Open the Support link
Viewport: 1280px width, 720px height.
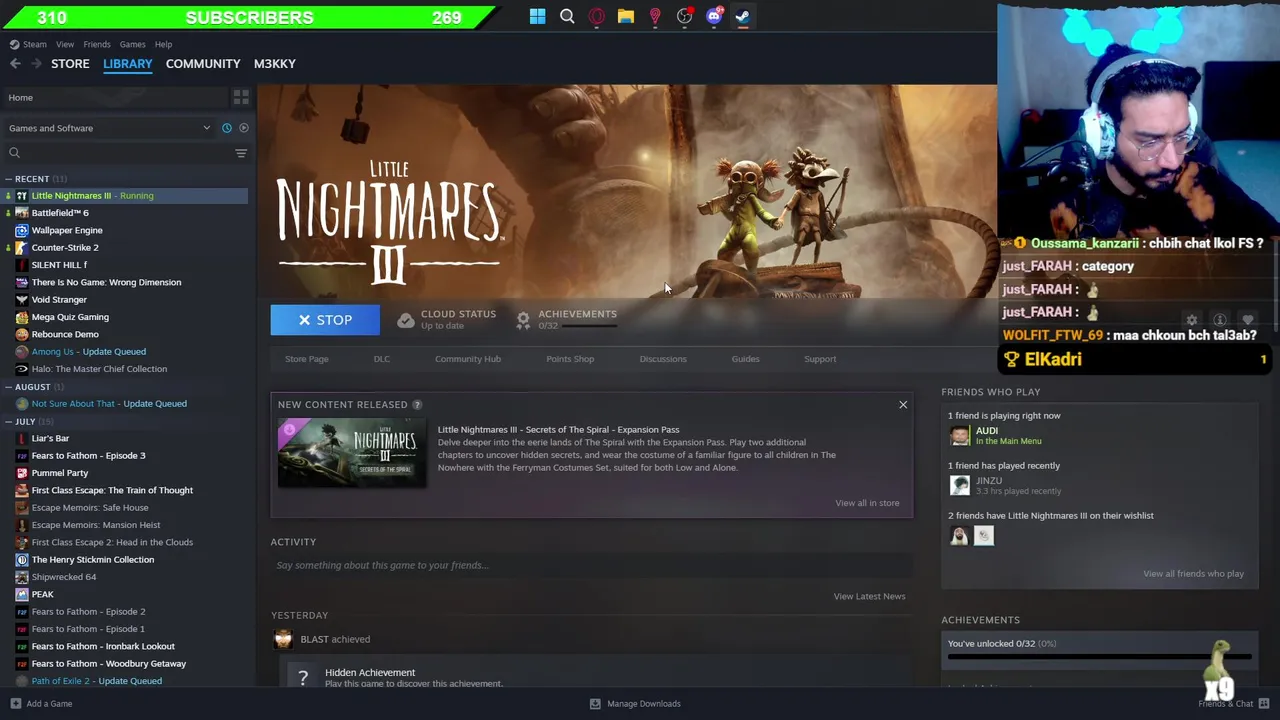click(820, 359)
